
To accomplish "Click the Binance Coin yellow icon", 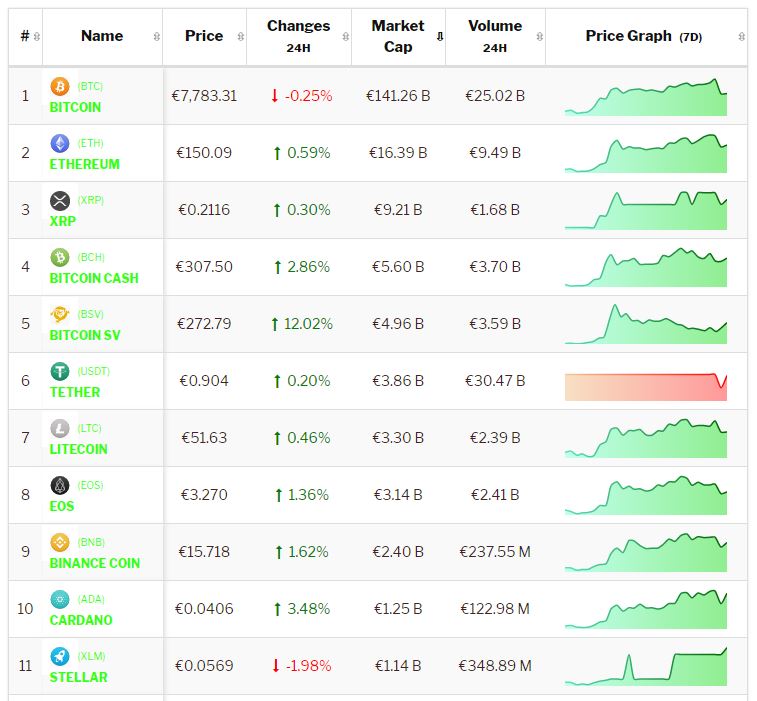I will [x=59, y=543].
